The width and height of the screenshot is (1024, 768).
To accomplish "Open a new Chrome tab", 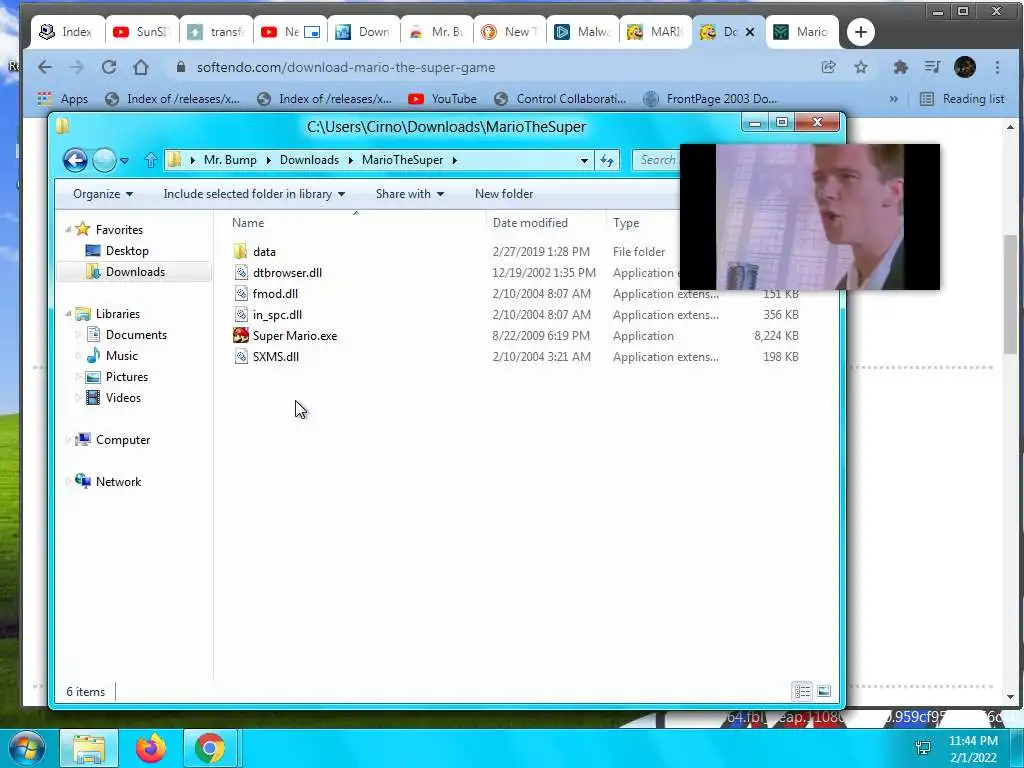I will [861, 31].
